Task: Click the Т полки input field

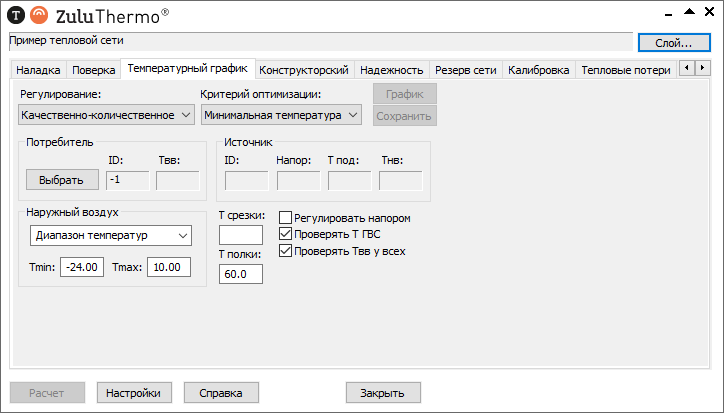Action: click(241, 274)
